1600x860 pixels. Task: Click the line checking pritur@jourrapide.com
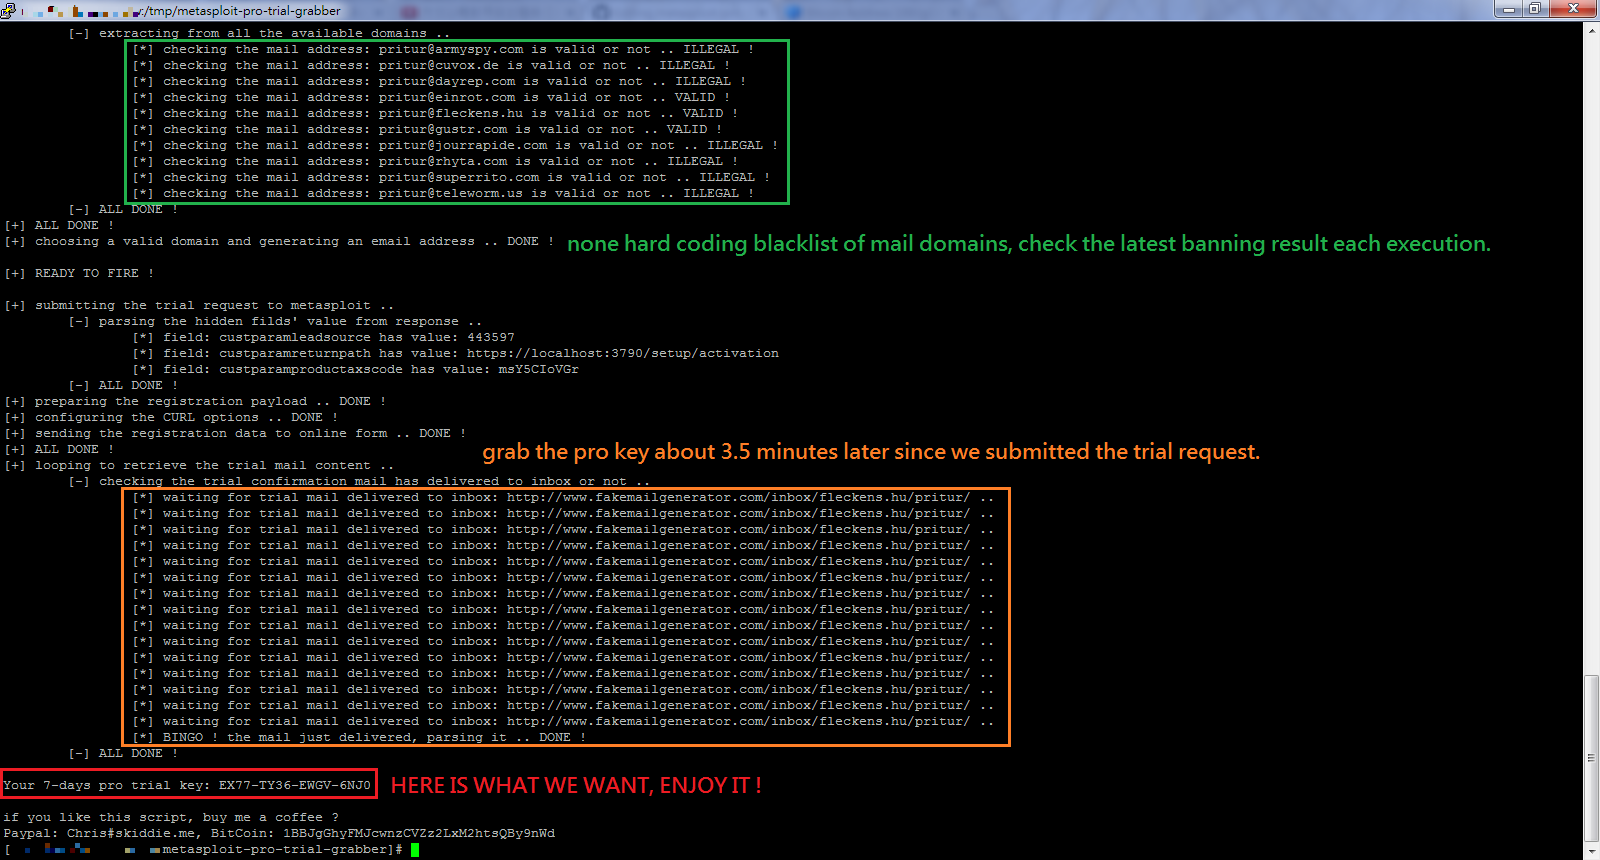tap(455, 145)
